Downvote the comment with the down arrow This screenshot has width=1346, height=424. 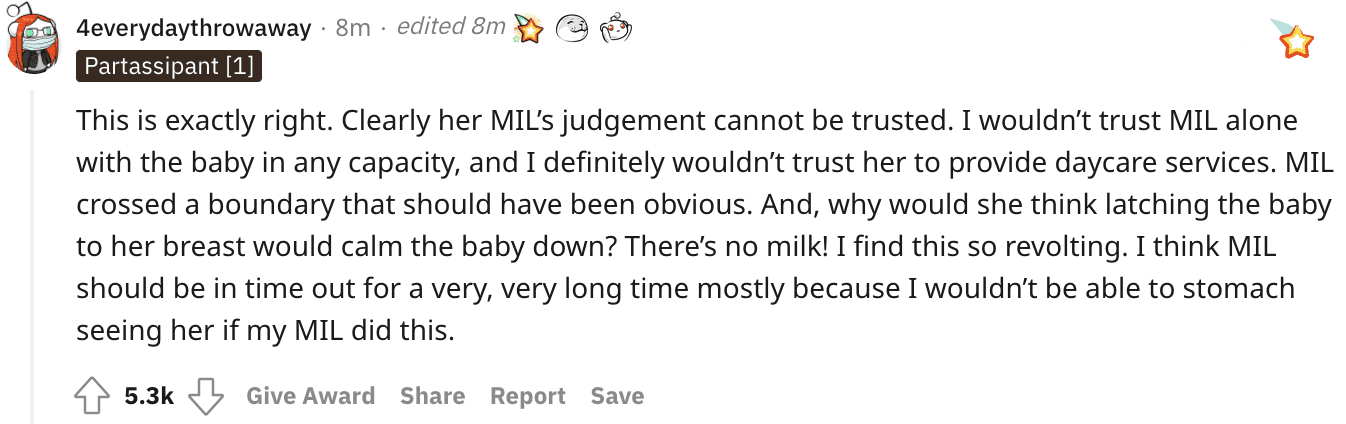pos(206,396)
